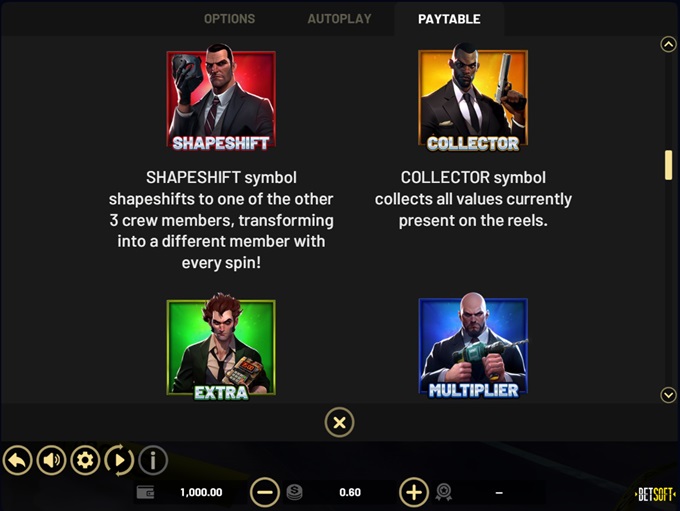Image resolution: width=680 pixels, height=511 pixels.
Task: Click the yellow scrollbar thumb
Action: (668, 165)
